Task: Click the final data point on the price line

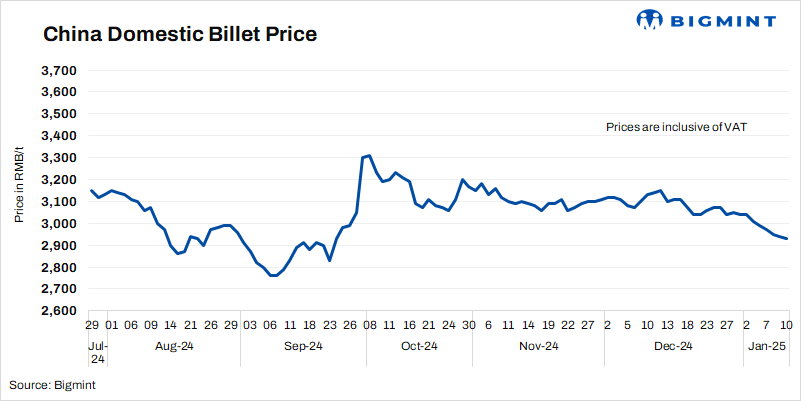Action: (x=787, y=238)
